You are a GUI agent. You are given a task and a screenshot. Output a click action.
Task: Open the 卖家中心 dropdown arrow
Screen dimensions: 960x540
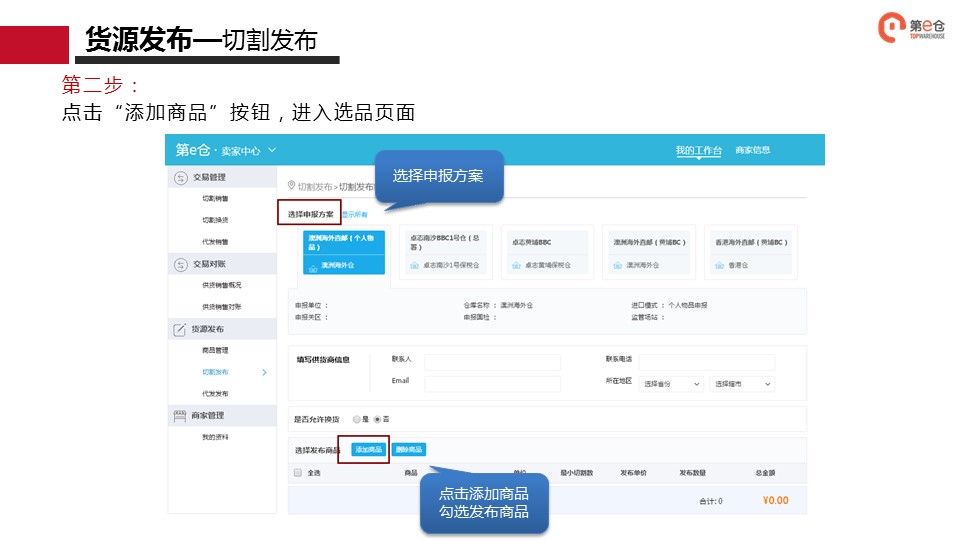point(272,150)
